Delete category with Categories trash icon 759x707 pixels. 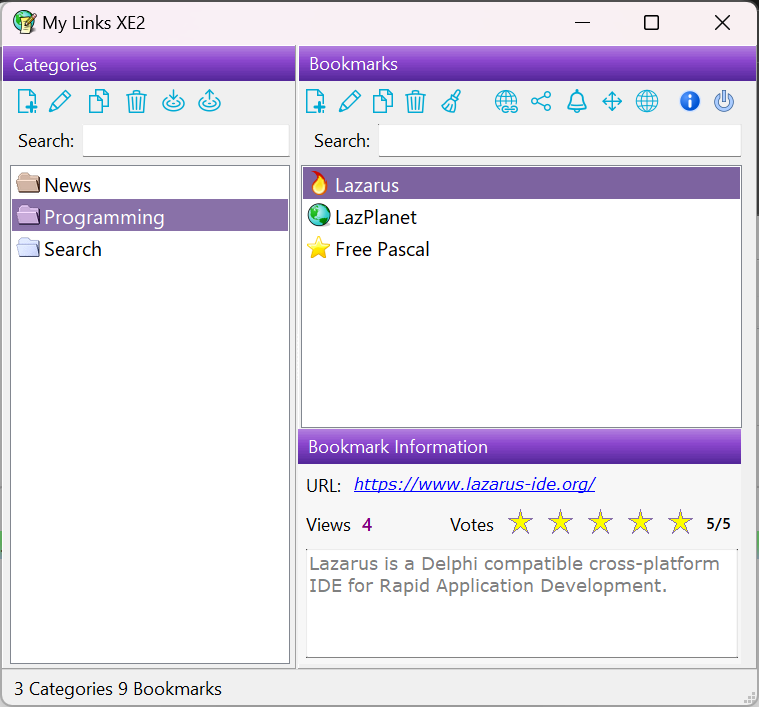coord(137,102)
